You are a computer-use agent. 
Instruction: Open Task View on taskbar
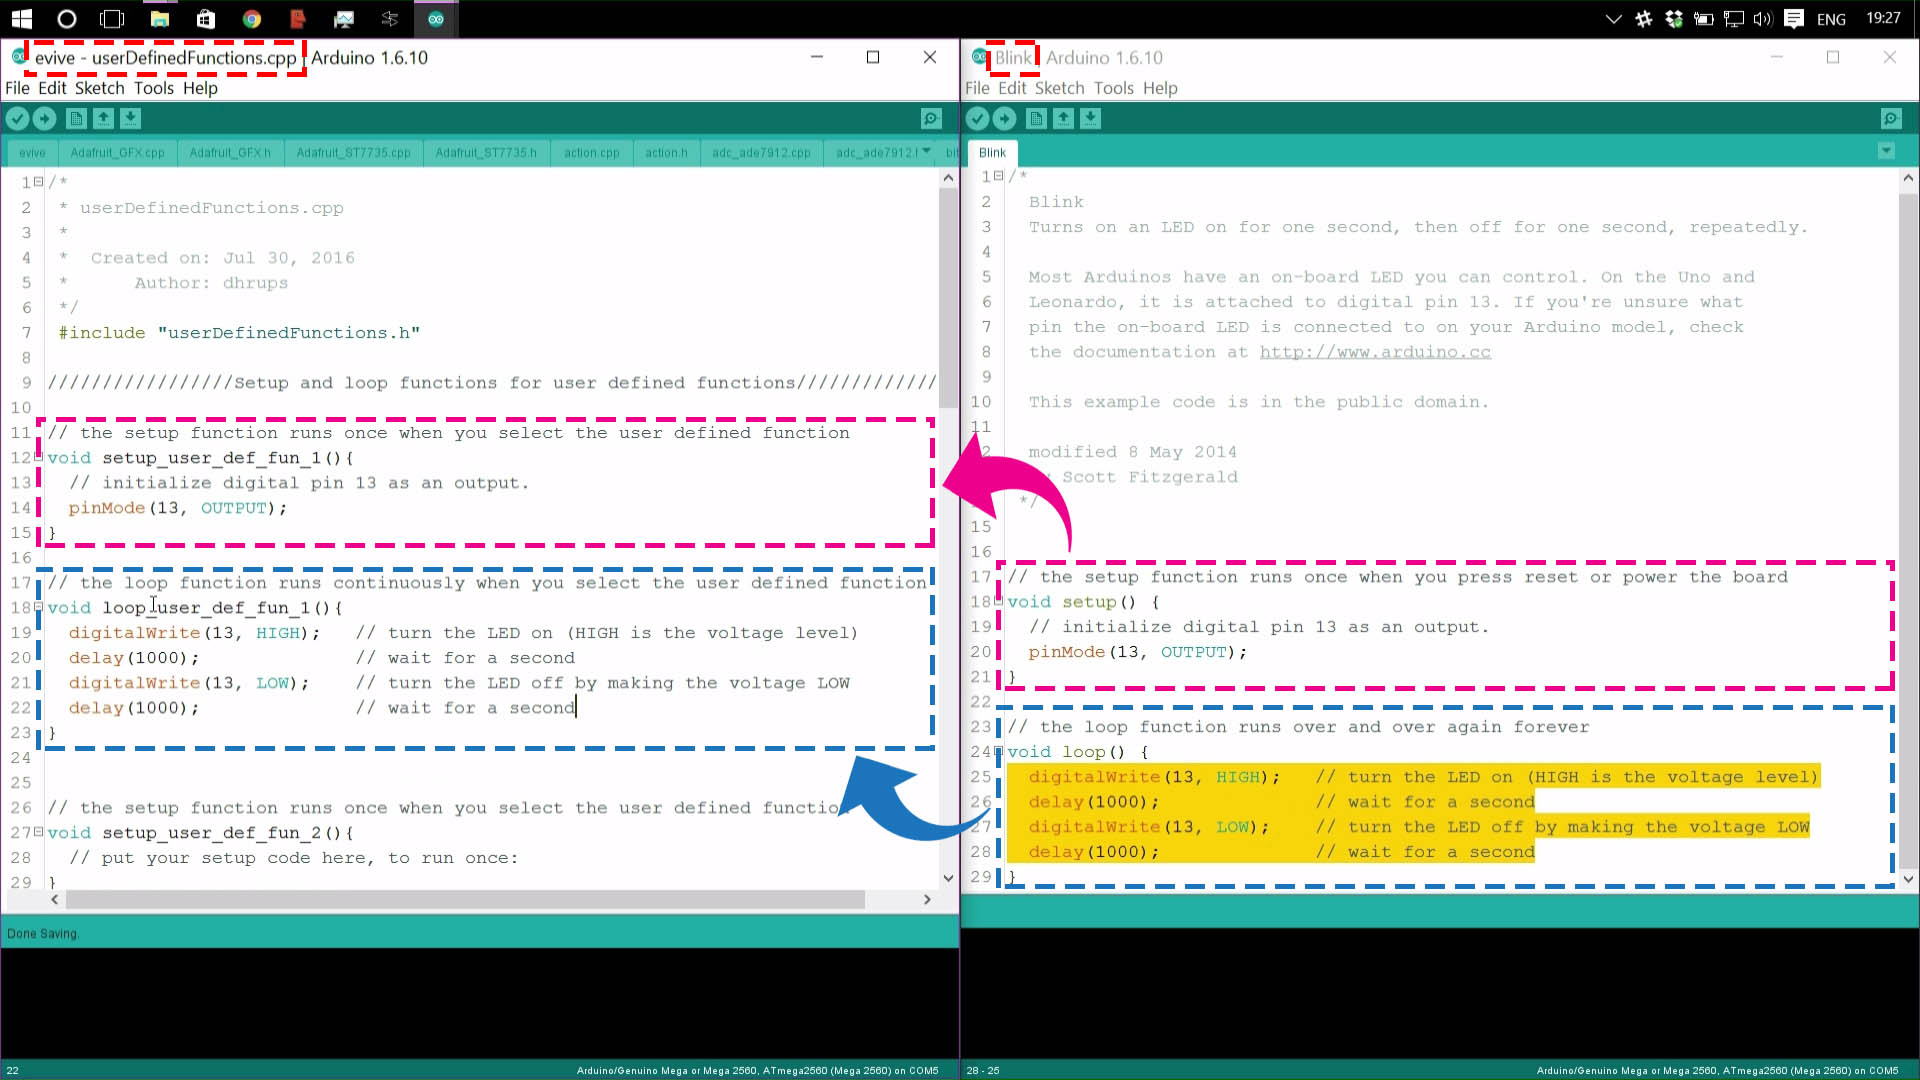(x=113, y=18)
